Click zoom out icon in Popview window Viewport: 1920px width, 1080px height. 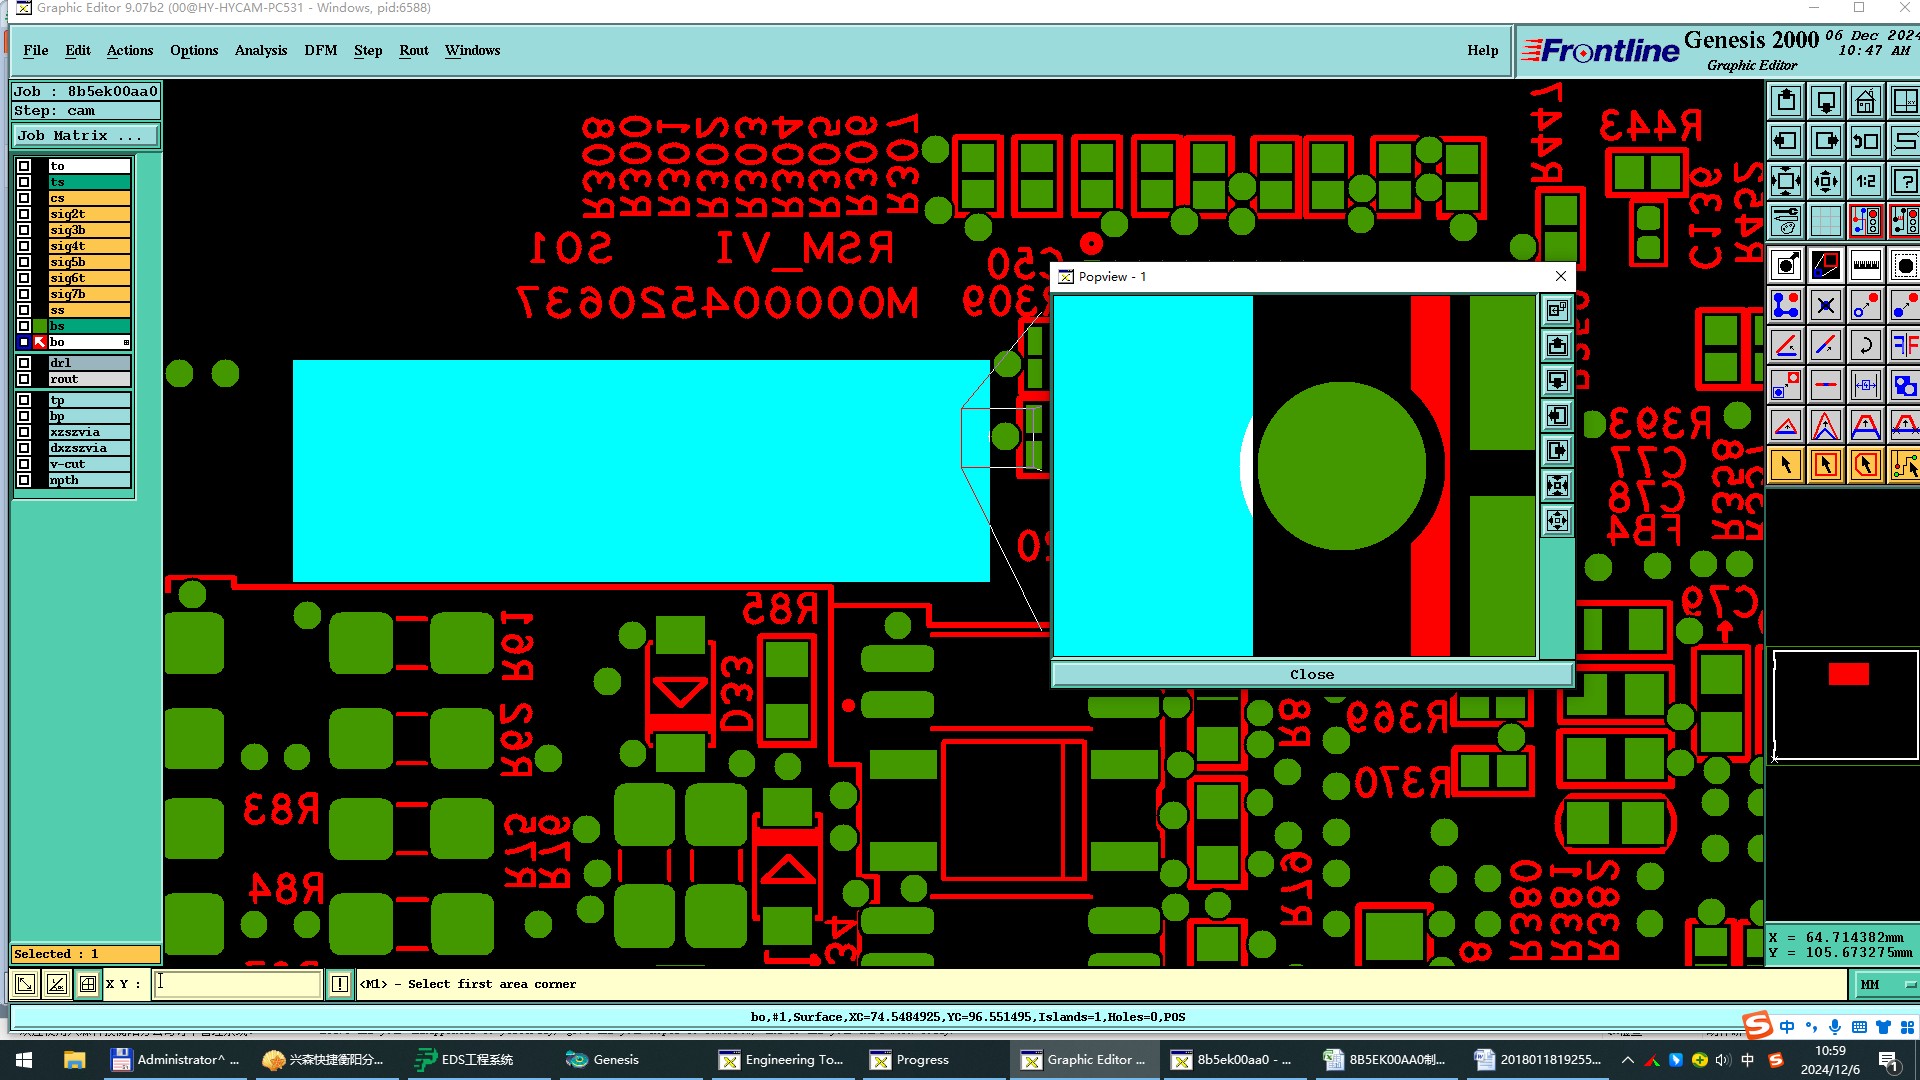tap(1557, 520)
